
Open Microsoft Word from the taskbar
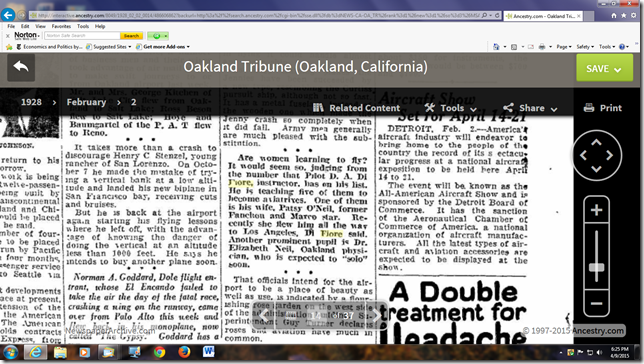coord(208,352)
